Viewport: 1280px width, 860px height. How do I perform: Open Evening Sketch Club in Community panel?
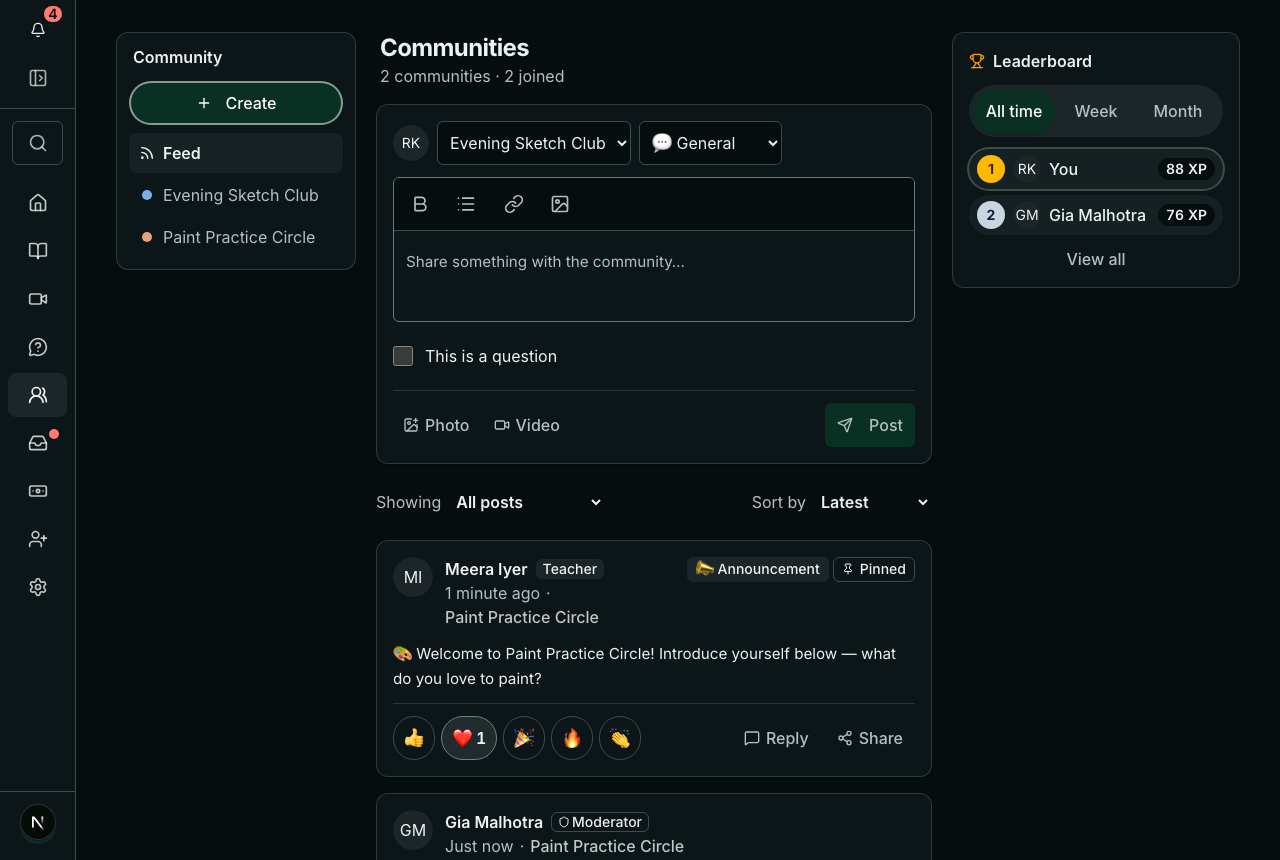click(x=236, y=195)
